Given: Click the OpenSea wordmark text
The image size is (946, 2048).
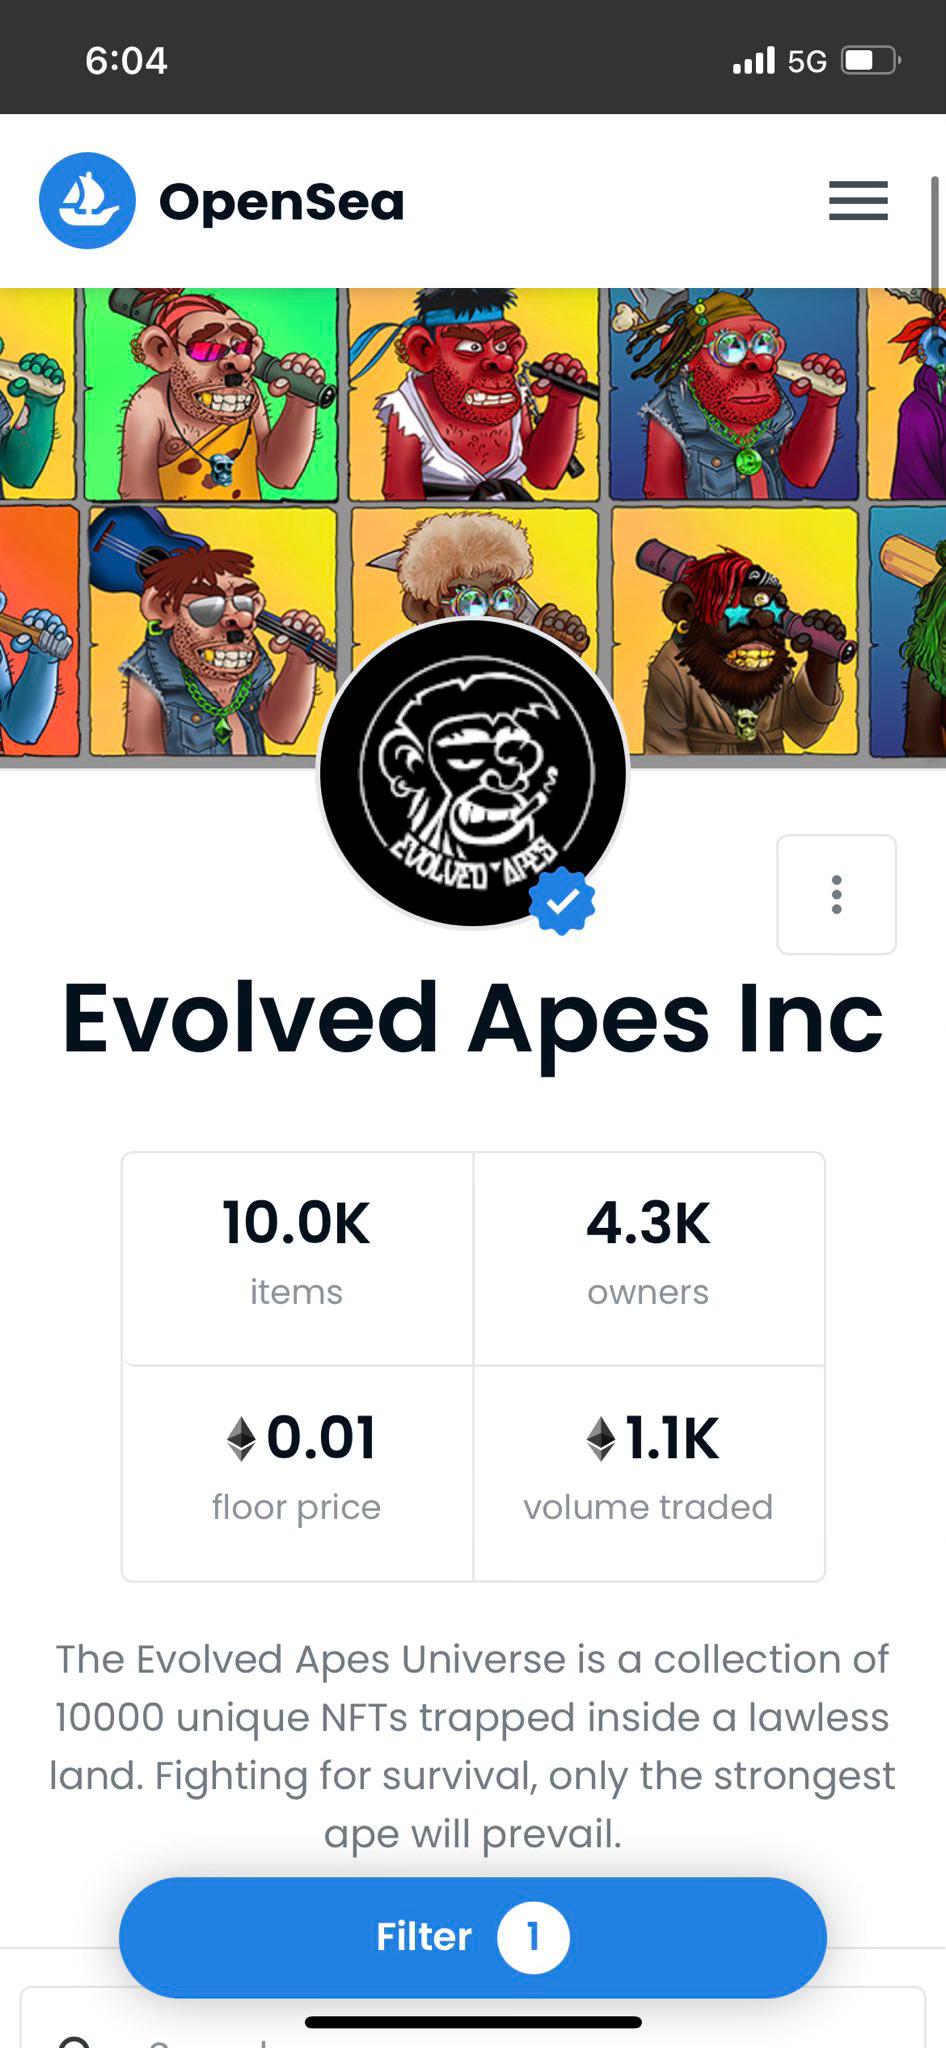Looking at the screenshot, I should 282,202.
